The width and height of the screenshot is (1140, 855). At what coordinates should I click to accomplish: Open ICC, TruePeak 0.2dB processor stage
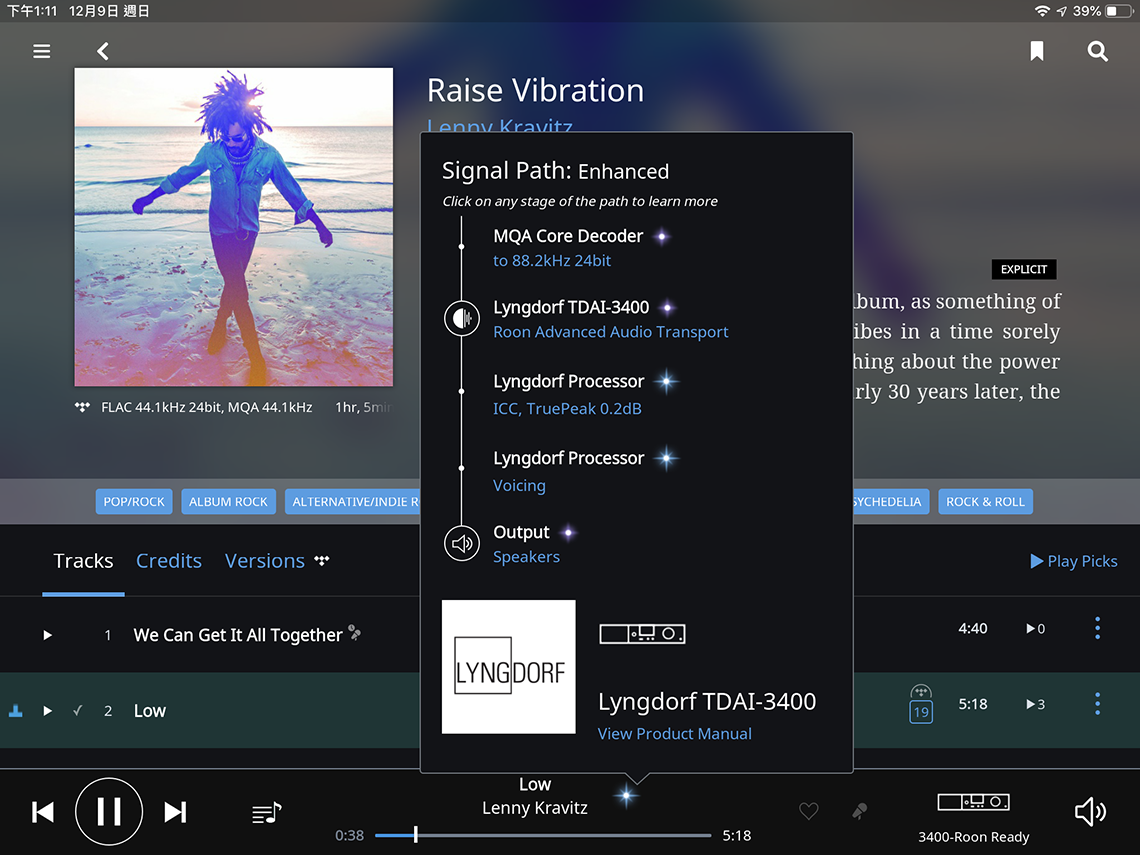click(x=567, y=409)
